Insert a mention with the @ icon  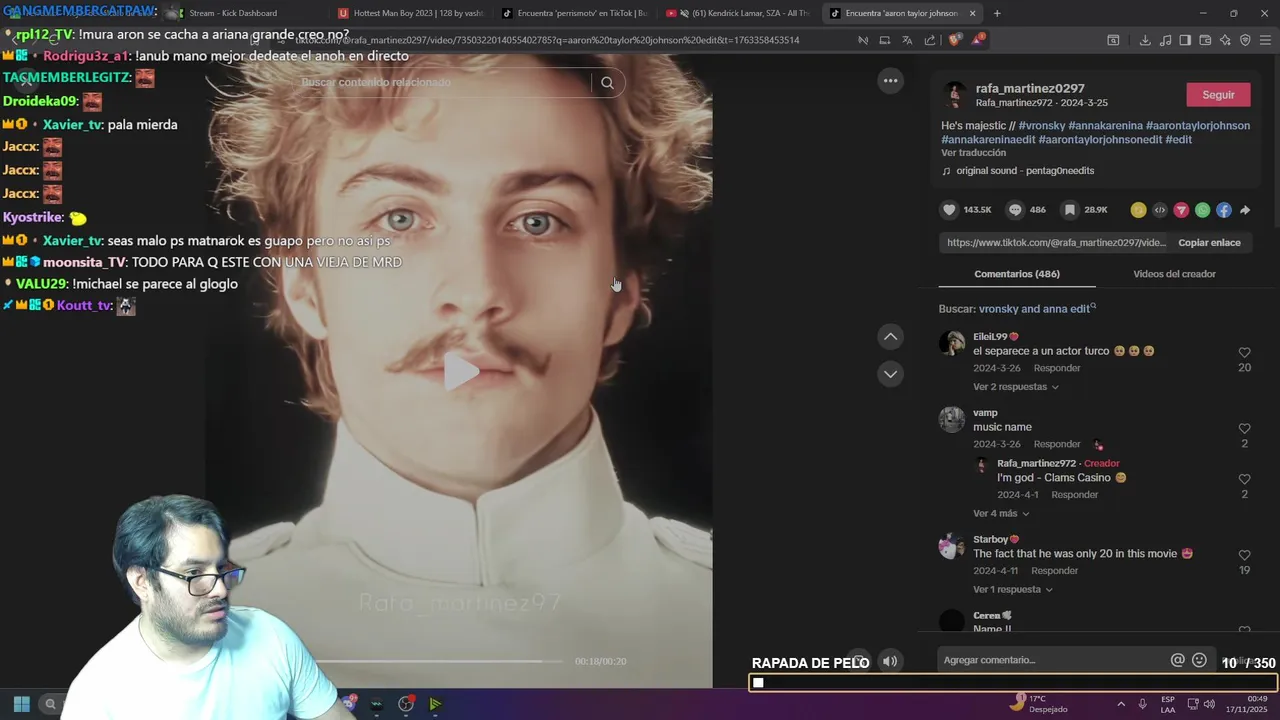(x=1178, y=660)
